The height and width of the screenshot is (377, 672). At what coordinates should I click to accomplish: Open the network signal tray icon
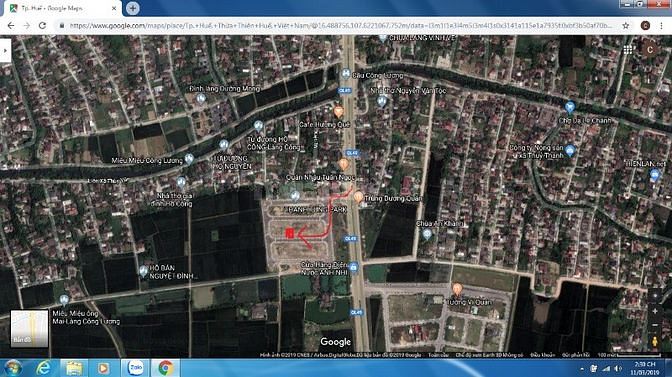pyautogui.click(x=606, y=368)
